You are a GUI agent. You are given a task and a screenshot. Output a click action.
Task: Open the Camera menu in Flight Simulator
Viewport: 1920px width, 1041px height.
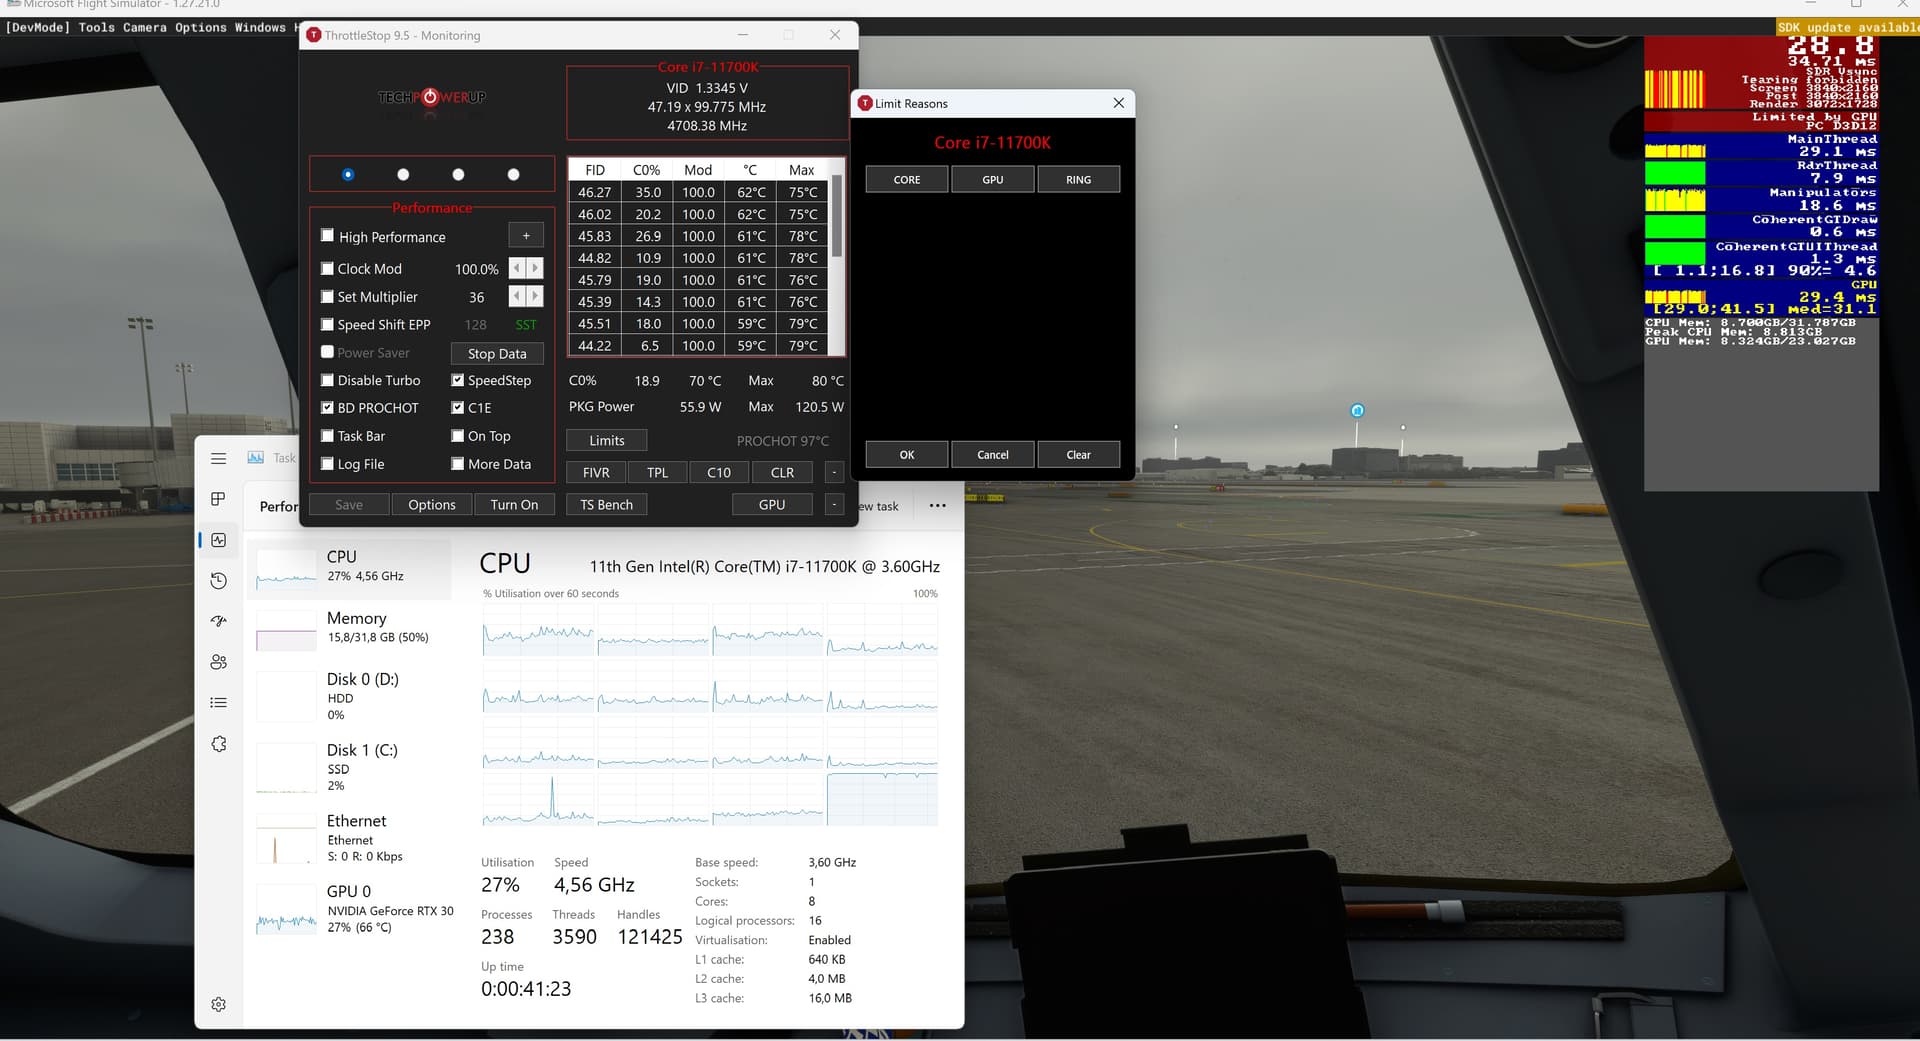(143, 27)
